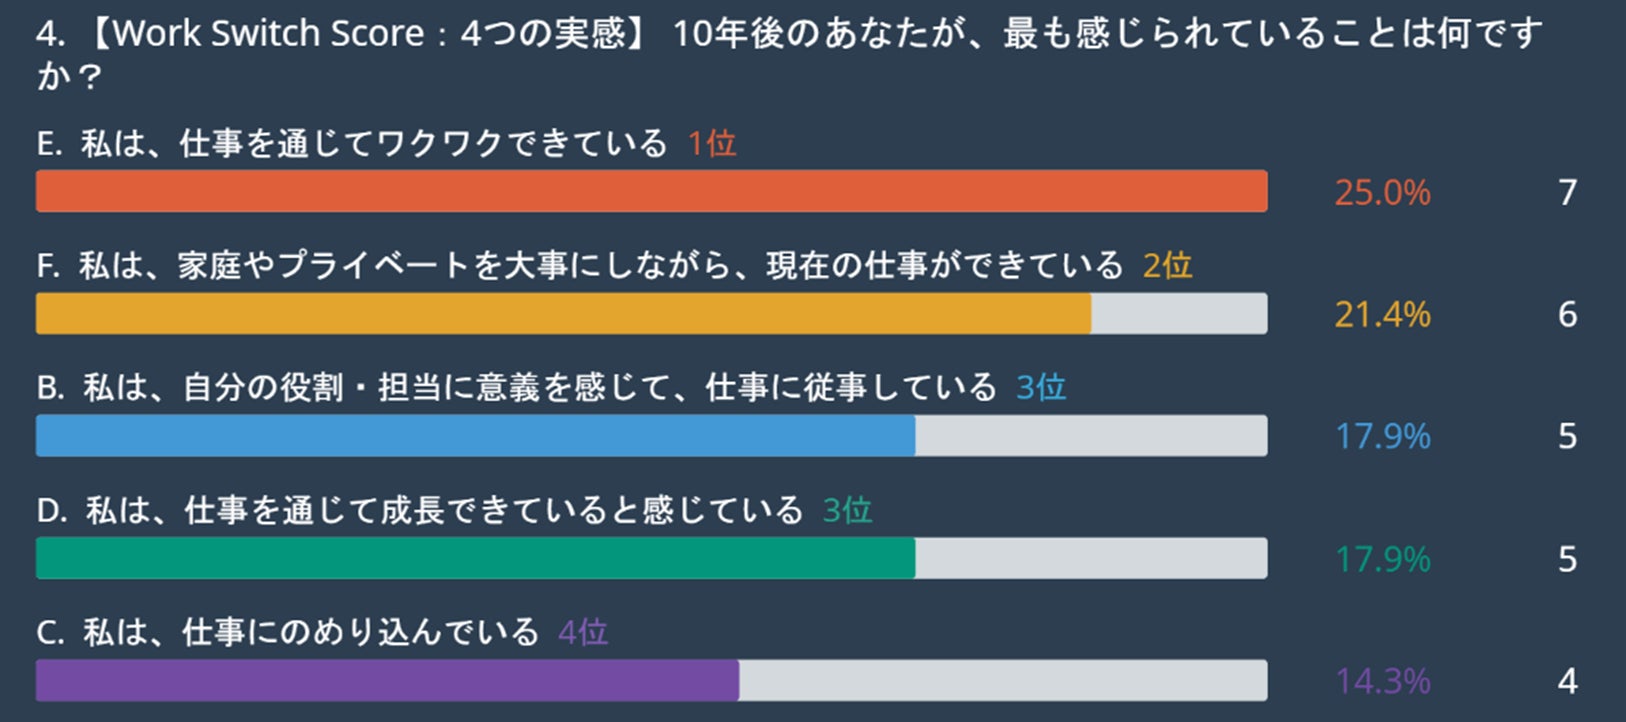Click the yellow 21.4% result bar
This screenshot has width=1626, height=722.
[x=652, y=313]
